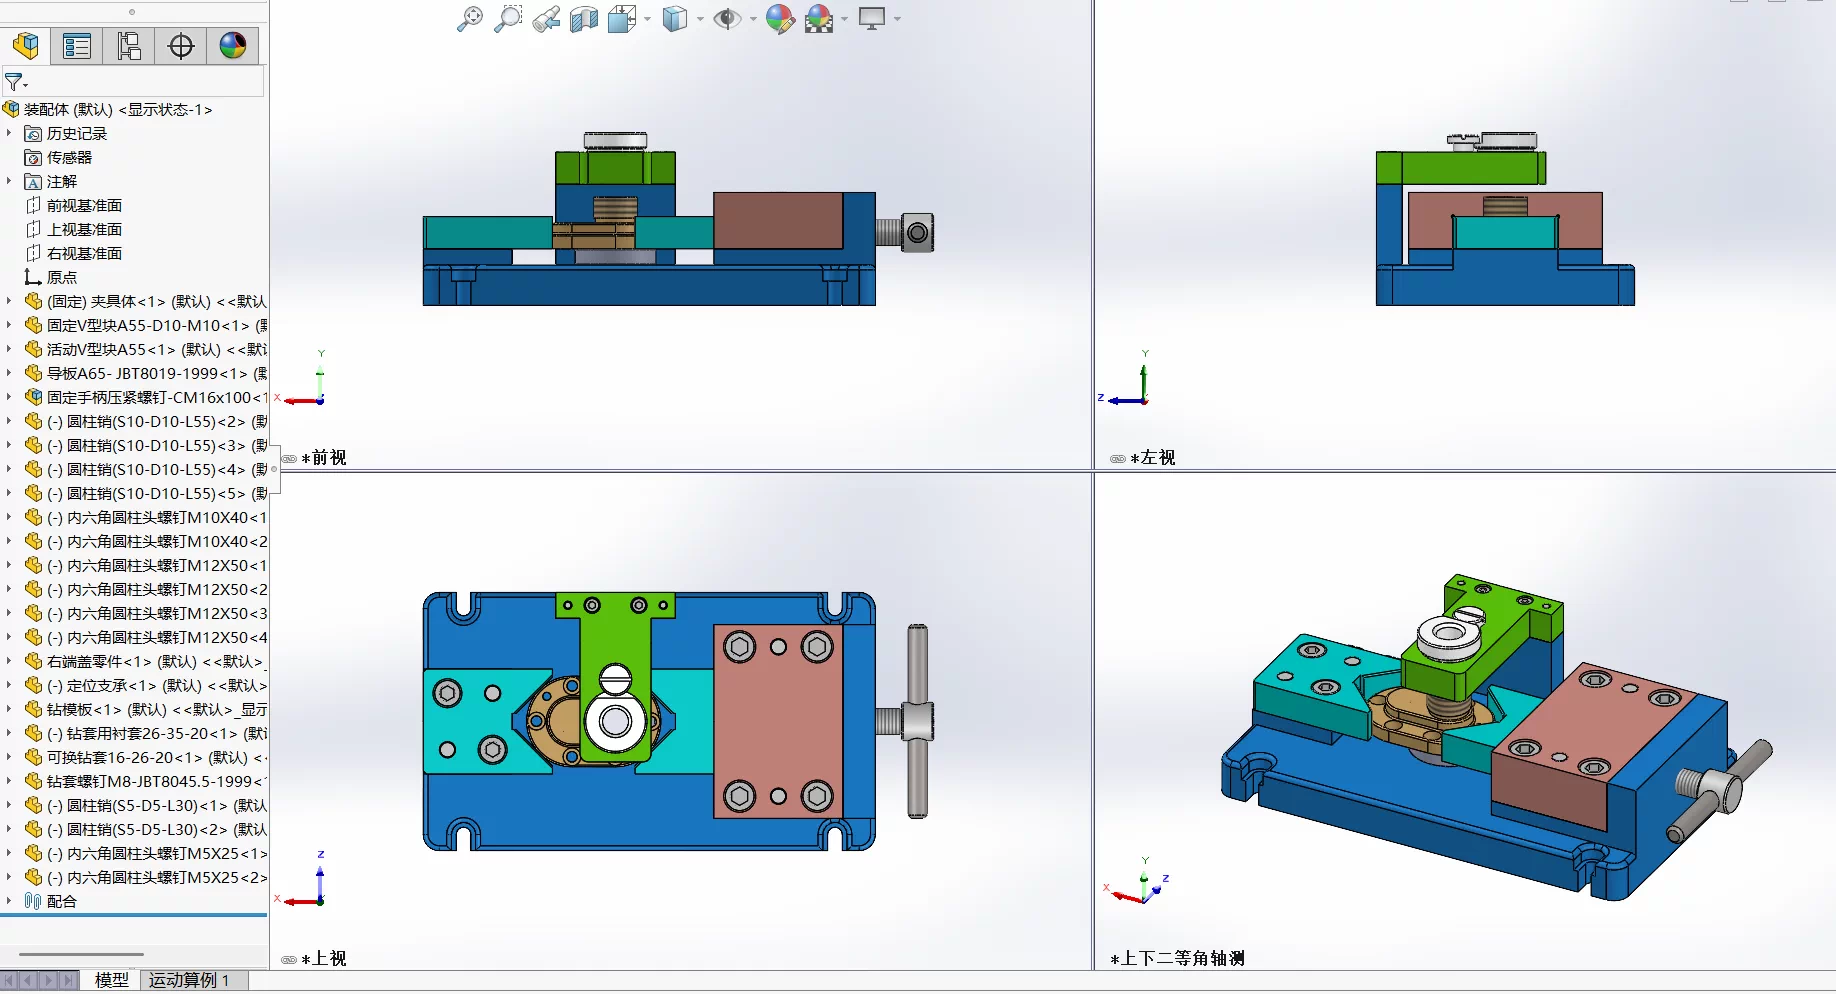The height and width of the screenshot is (994, 1836).
Task: Select the Zoom to Area tool
Action: (x=508, y=19)
